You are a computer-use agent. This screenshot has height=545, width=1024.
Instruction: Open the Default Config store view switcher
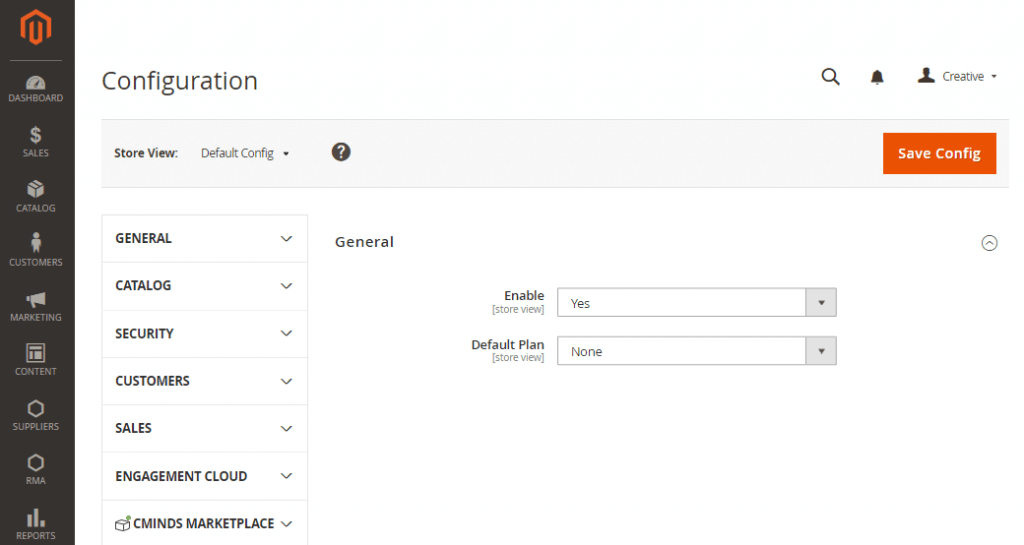pyautogui.click(x=245, y=153)
